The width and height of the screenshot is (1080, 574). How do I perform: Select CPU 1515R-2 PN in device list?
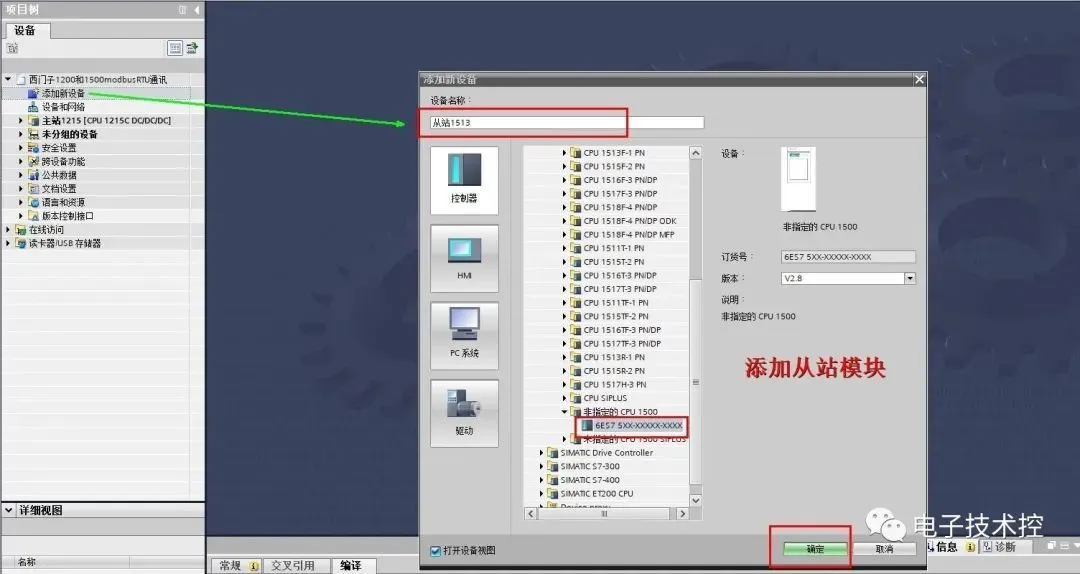click(x=614, y=371)
